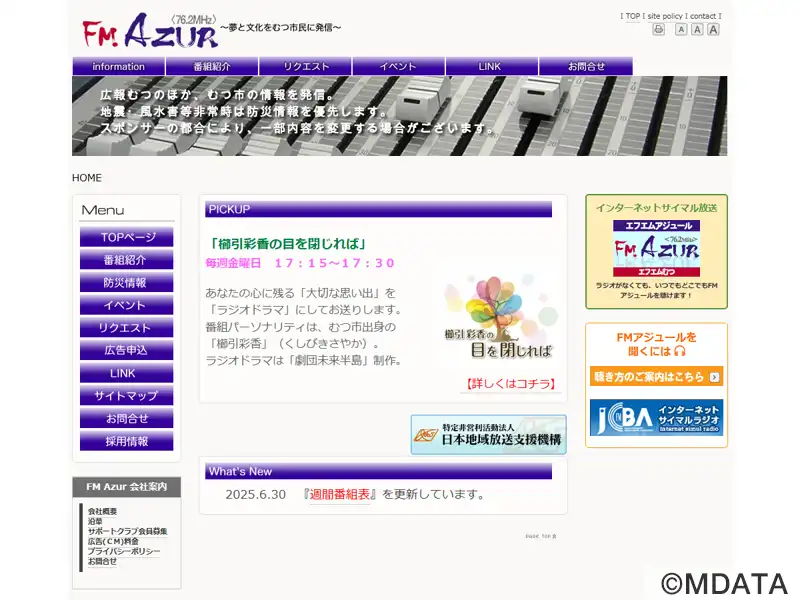Select サイトマップ in the sidebar menu

(127, 396)
